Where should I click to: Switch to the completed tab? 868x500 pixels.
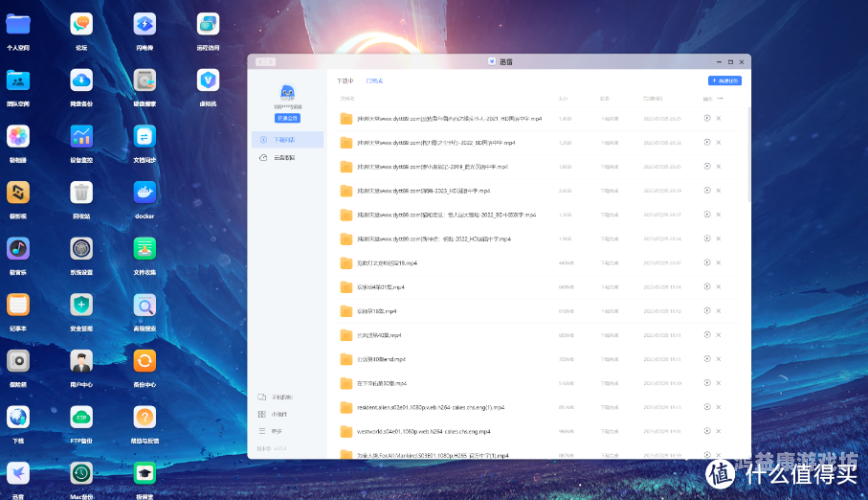374,80
